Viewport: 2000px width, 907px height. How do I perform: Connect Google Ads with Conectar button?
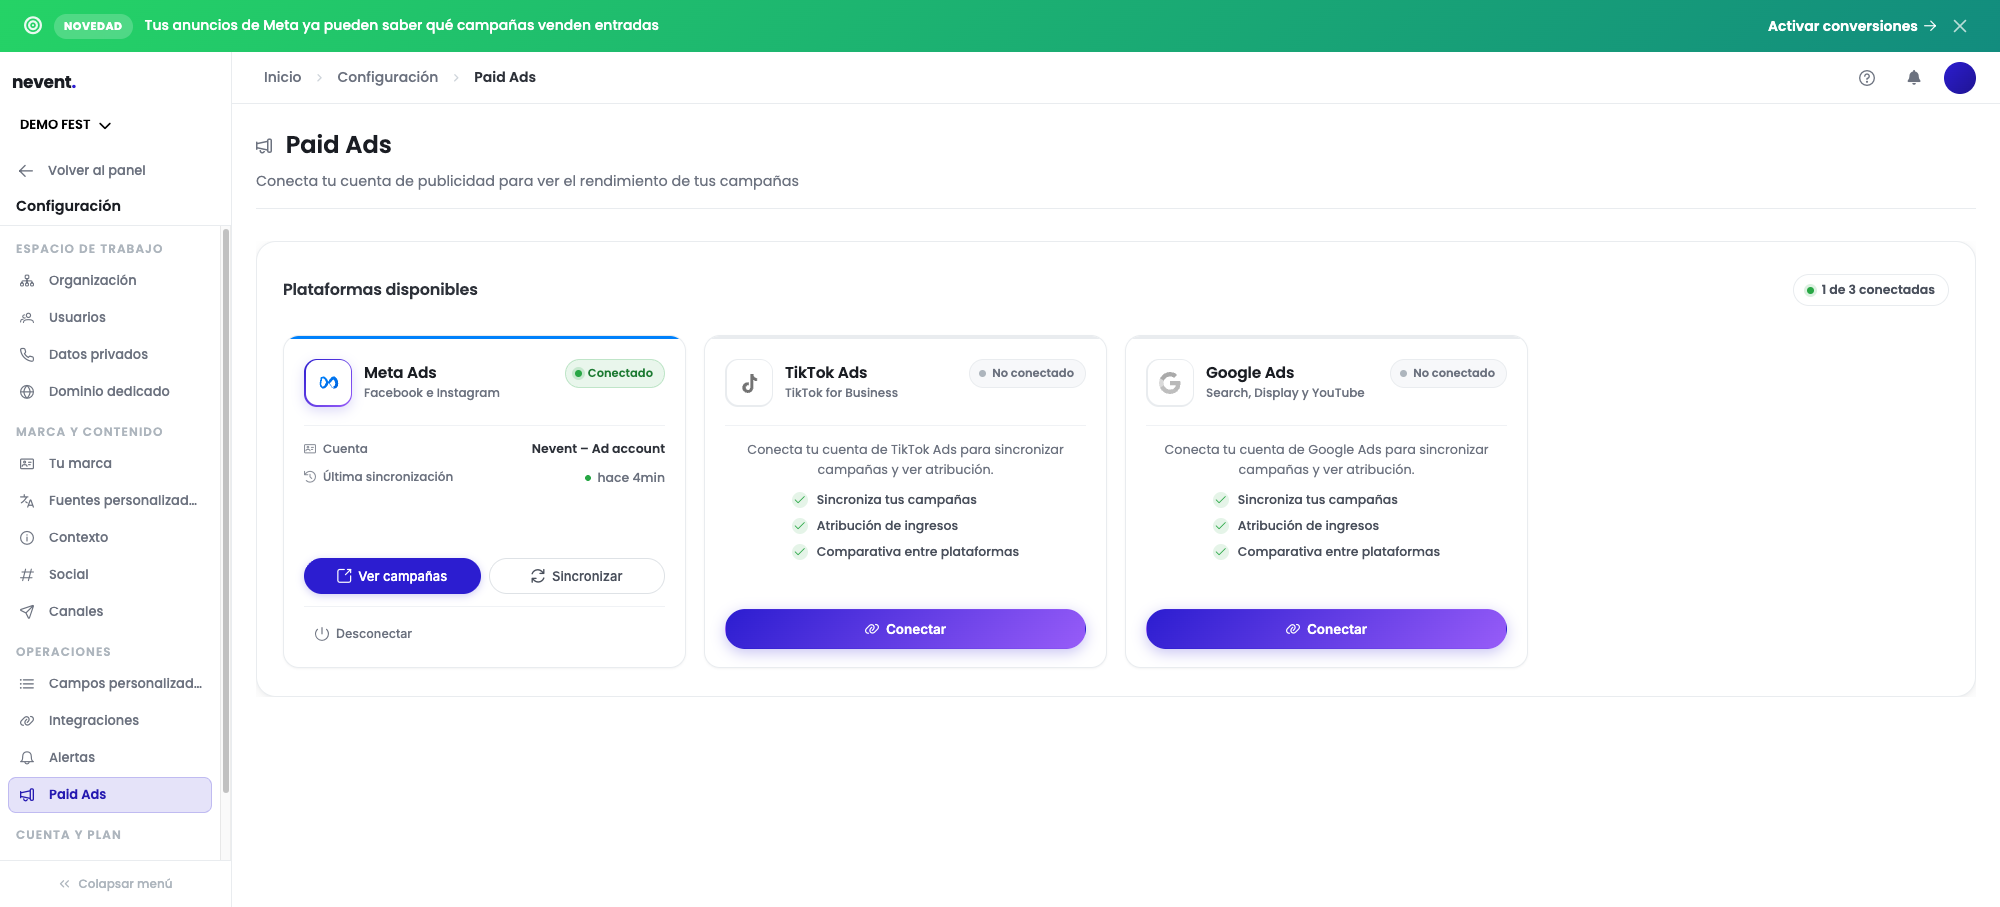pos(1326,629)
